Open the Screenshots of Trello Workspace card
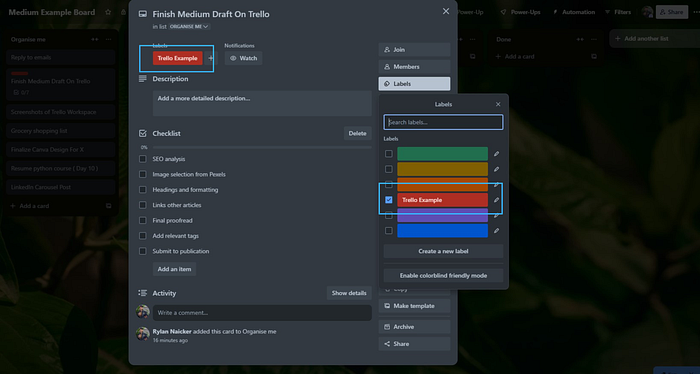This screenshot has width=700, height=374. (61, 112)
